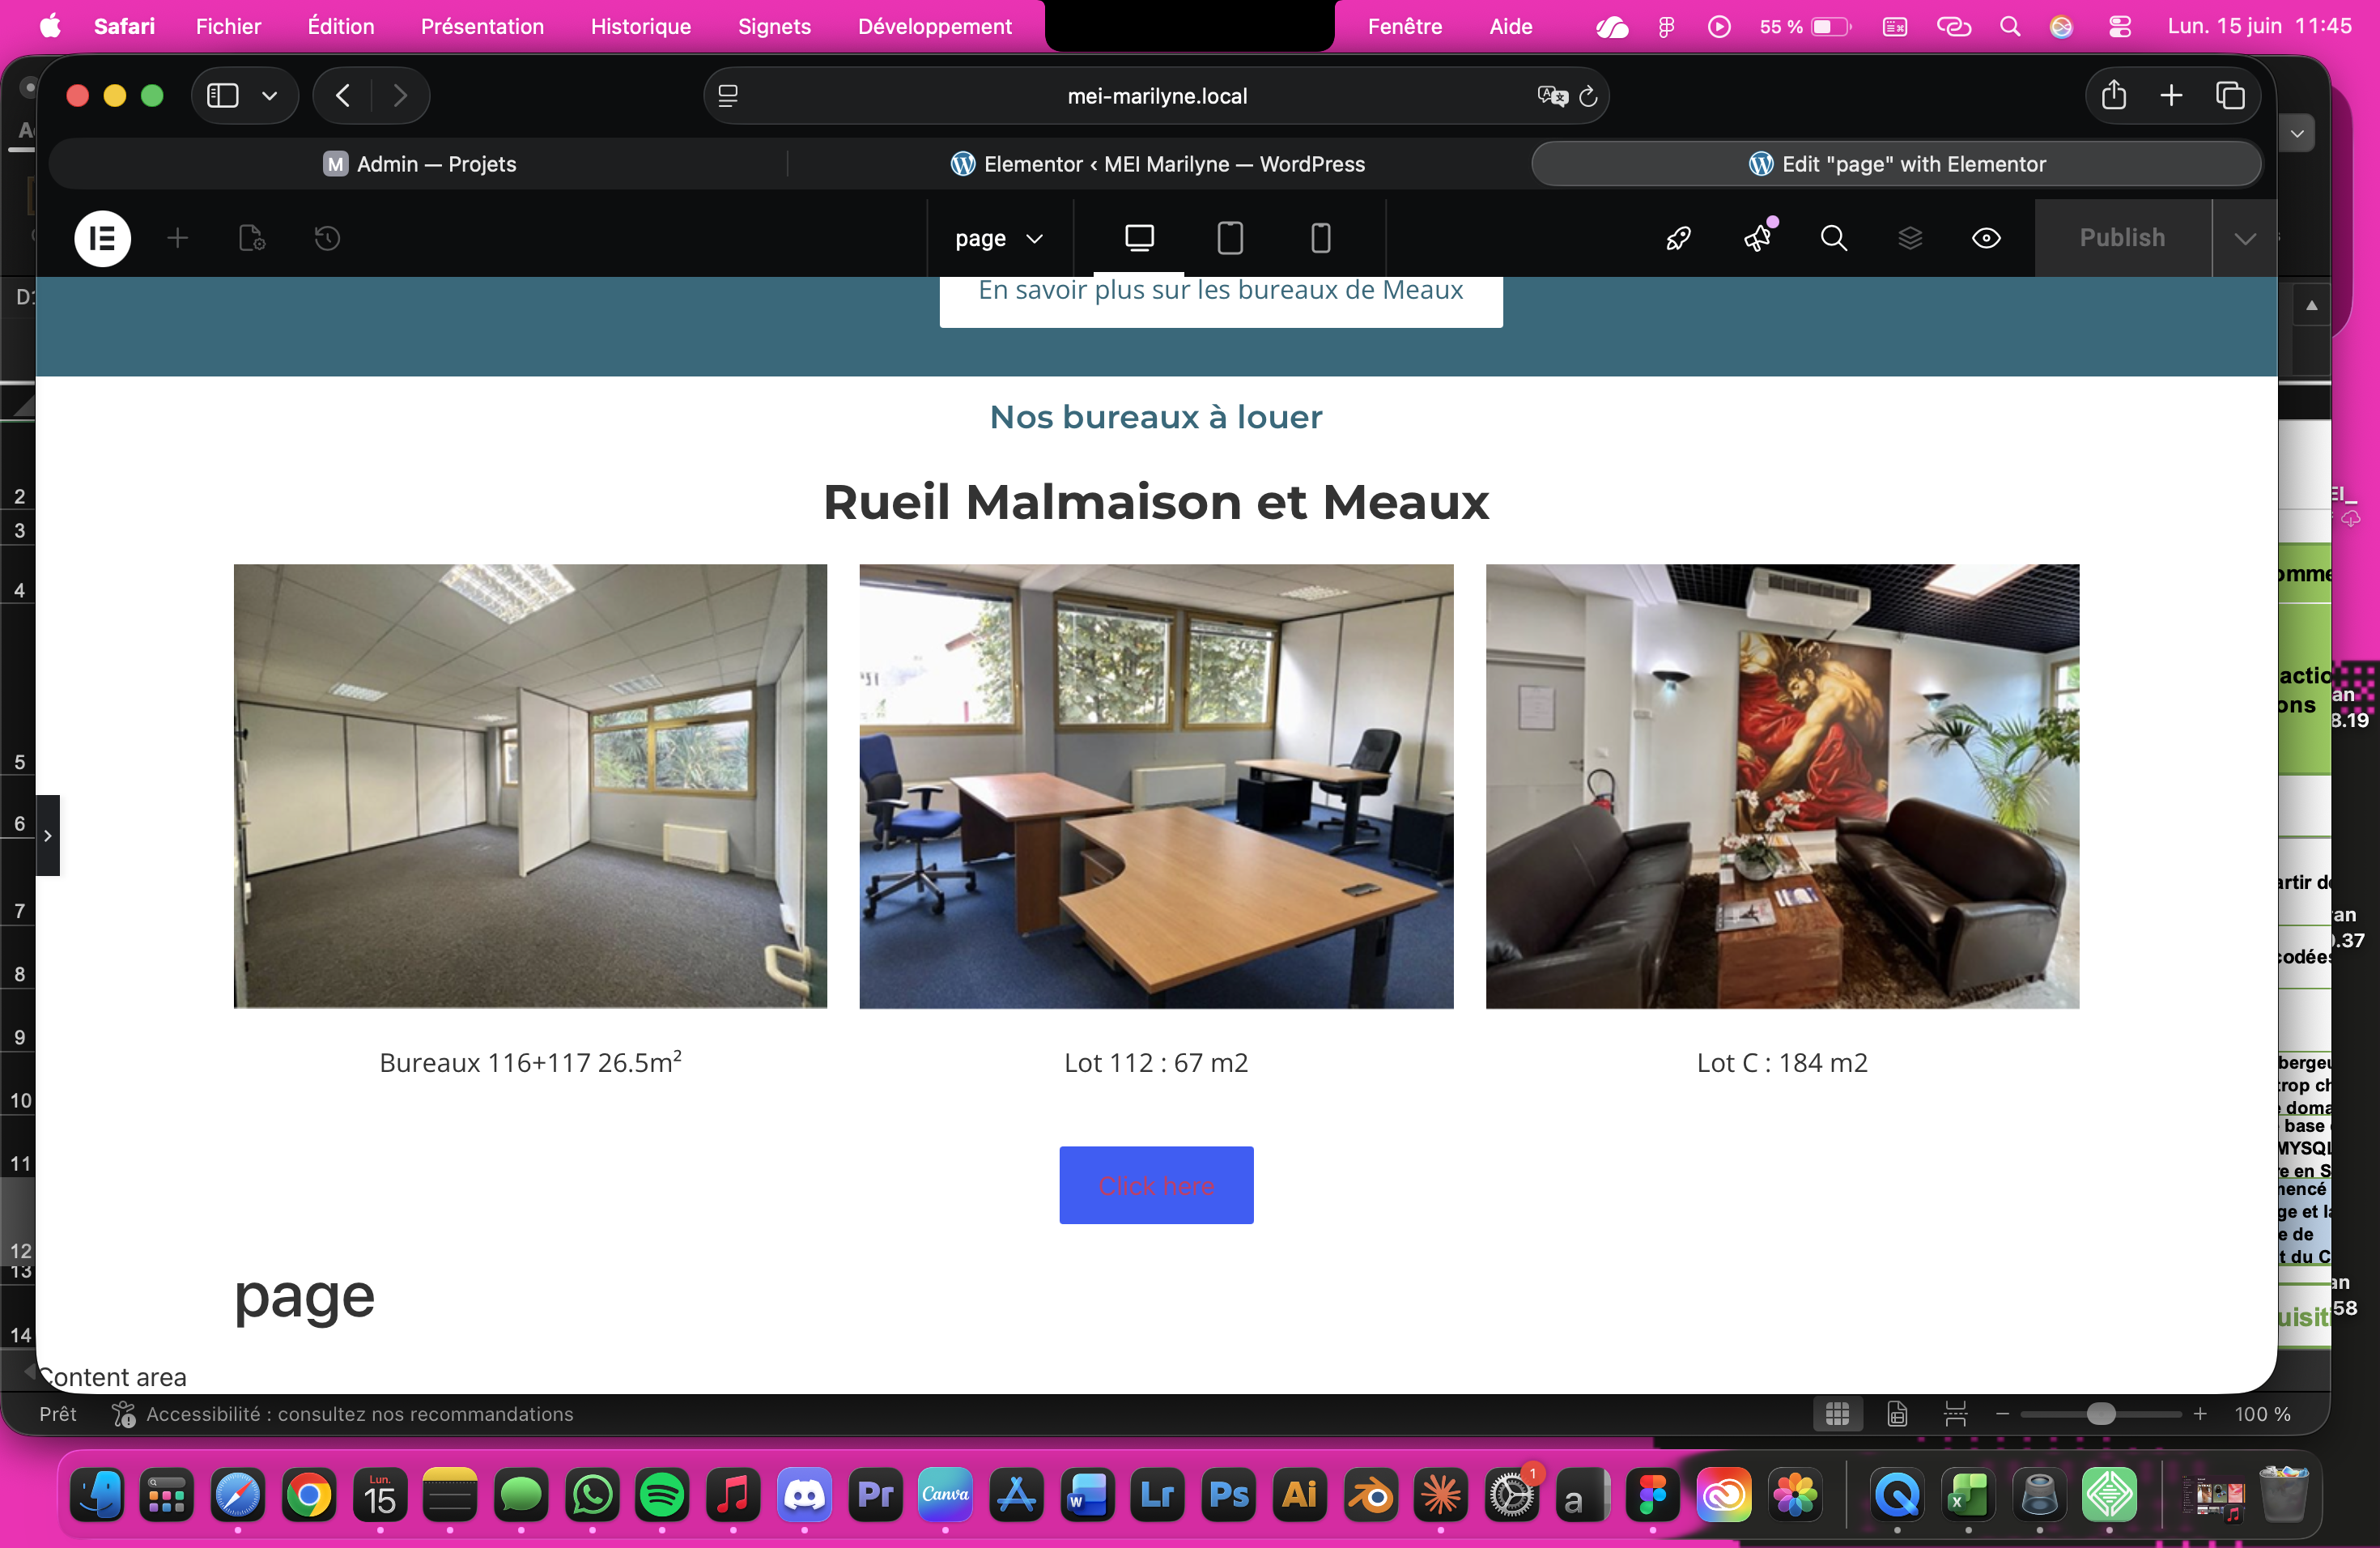Select the Bureaux 116+117 office photo
Viewport: 2380px width, 1548px height.
(x=530, y=786)
